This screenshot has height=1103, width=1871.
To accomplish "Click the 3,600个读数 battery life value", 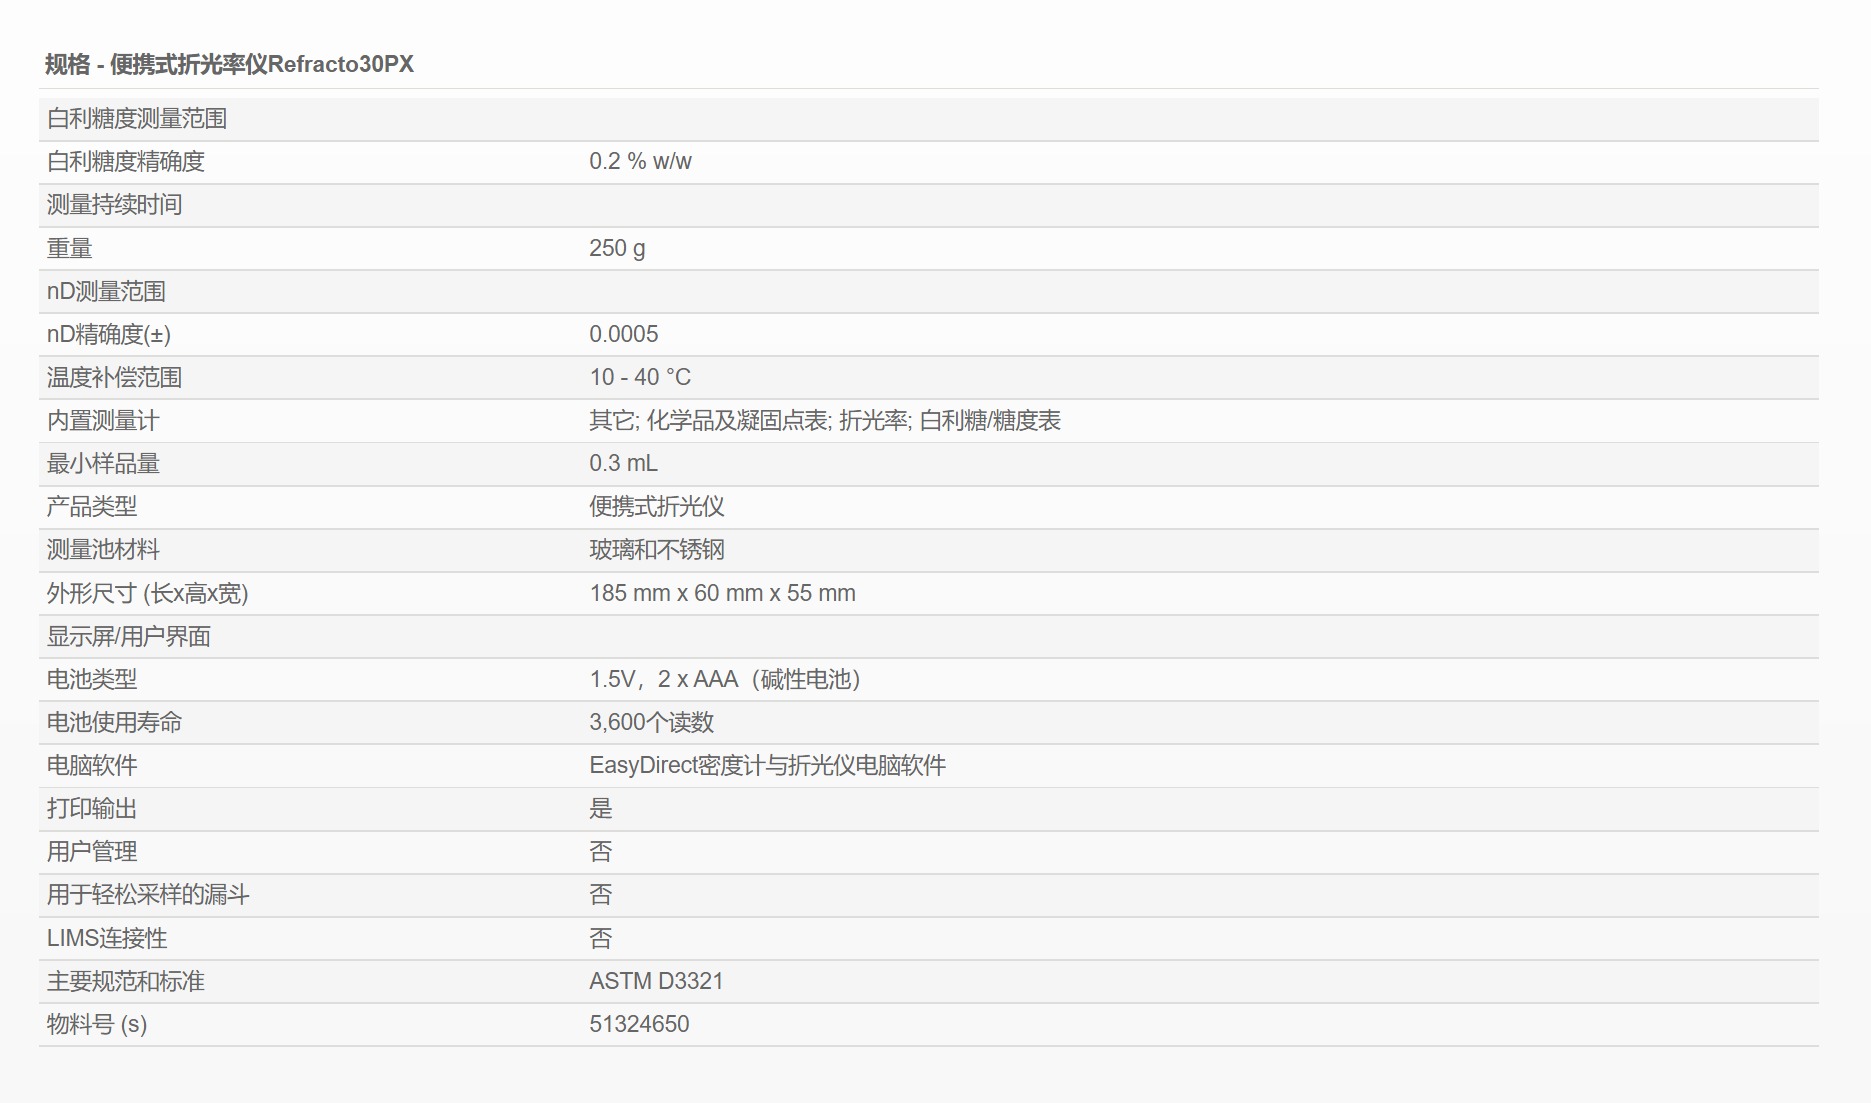I will tap(651, 723).
